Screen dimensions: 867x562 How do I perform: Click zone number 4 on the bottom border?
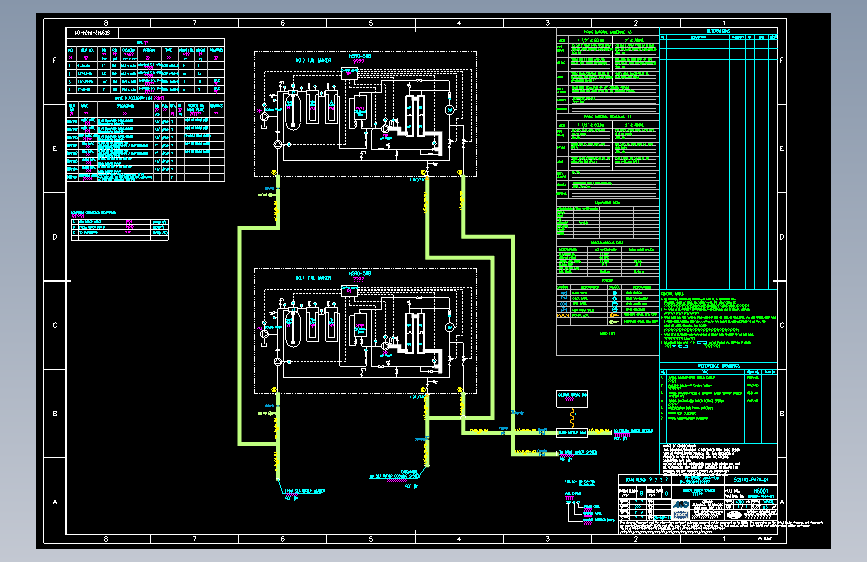click(x=459, y=539)
